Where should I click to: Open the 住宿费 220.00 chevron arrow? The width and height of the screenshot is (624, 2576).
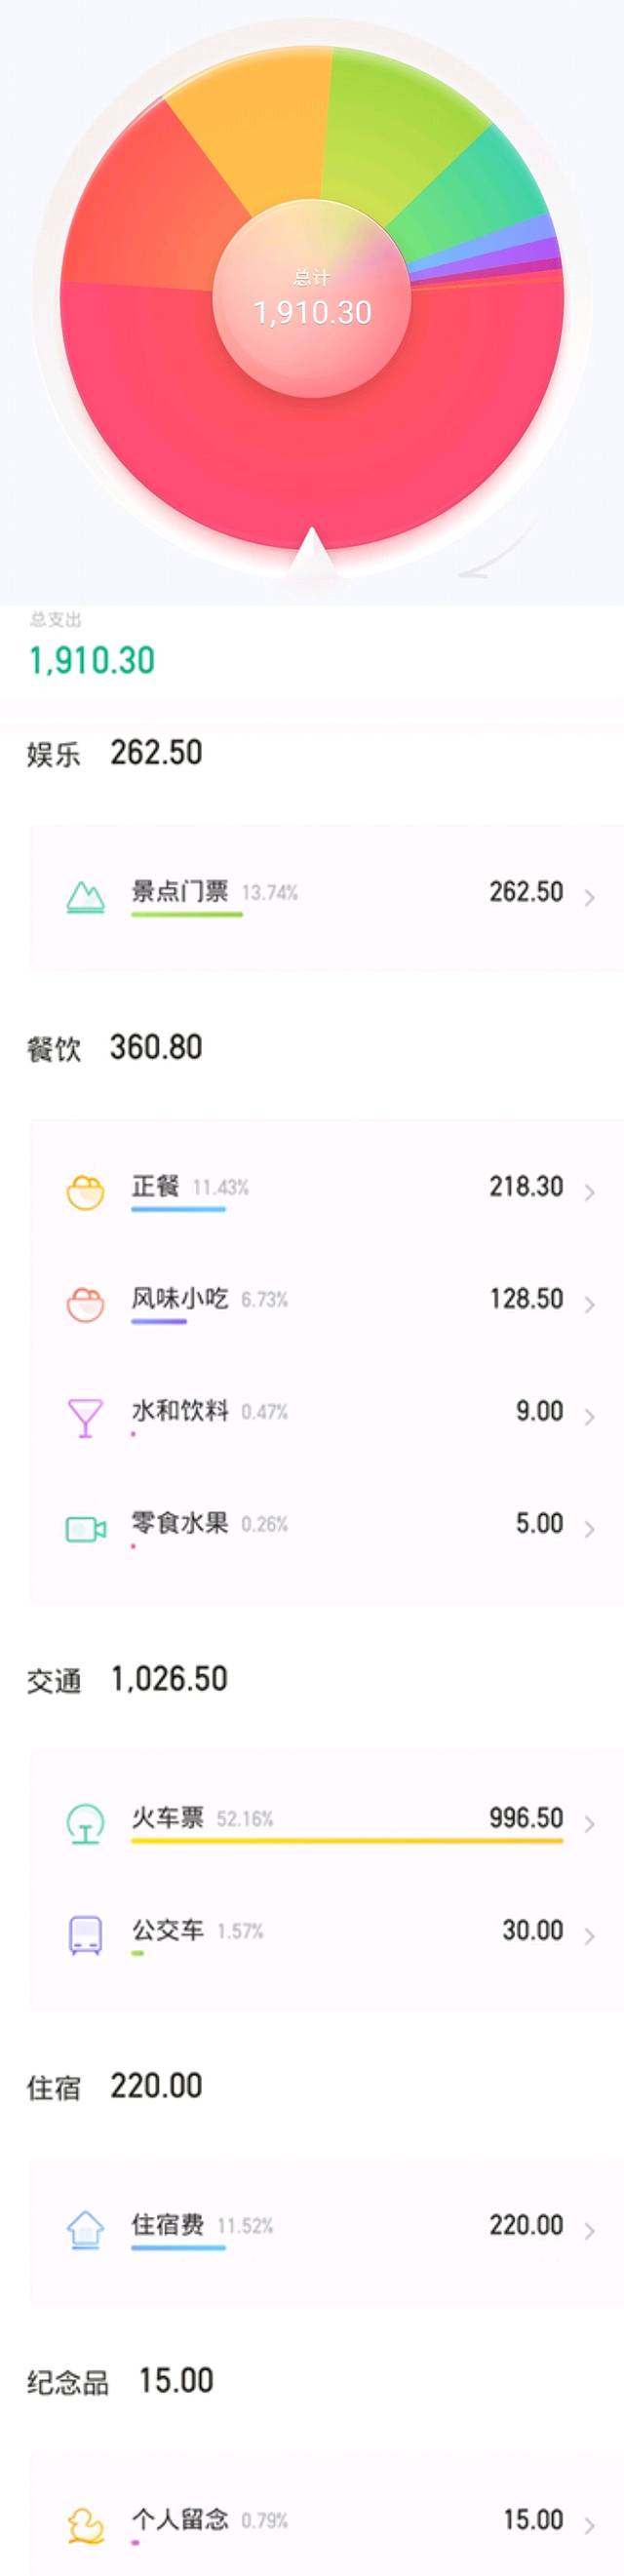pos(589,2230)
